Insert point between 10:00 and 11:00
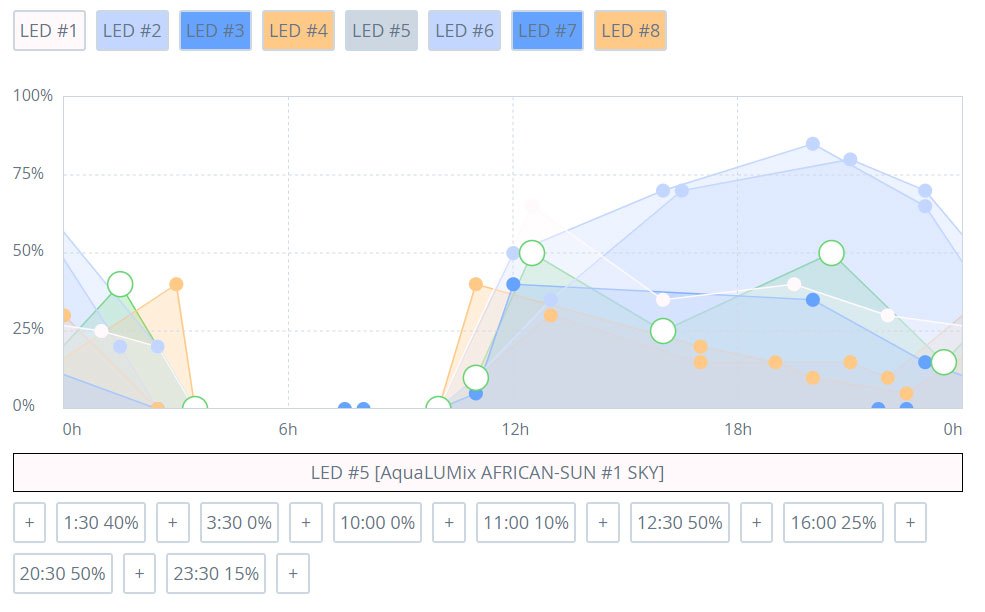 pos(449,522)
